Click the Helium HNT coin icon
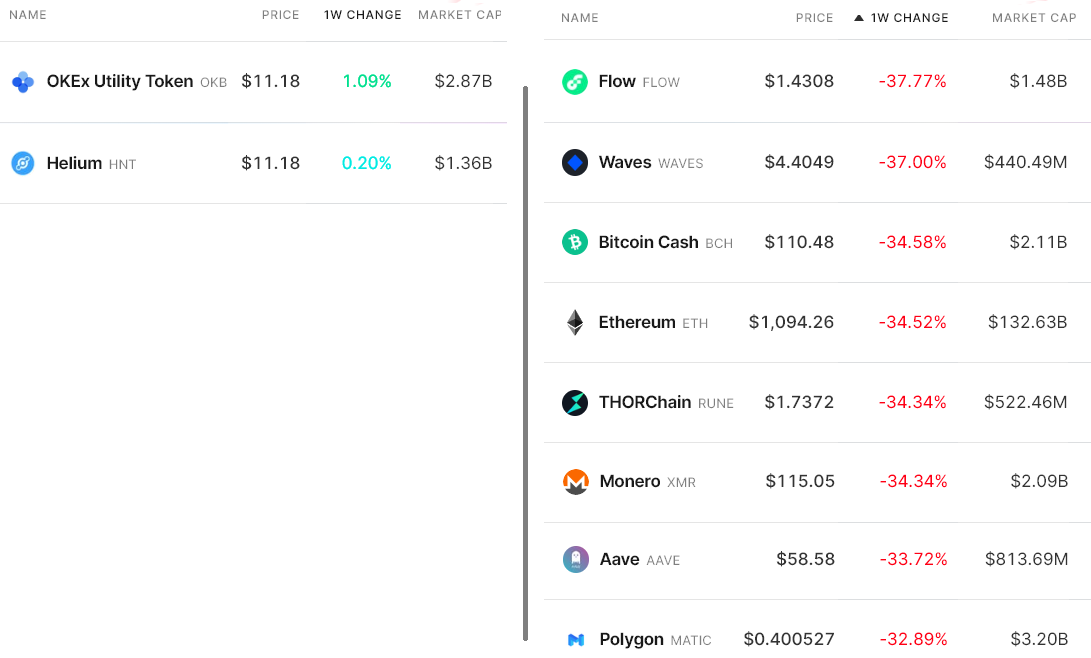 (x=23, y=163)
